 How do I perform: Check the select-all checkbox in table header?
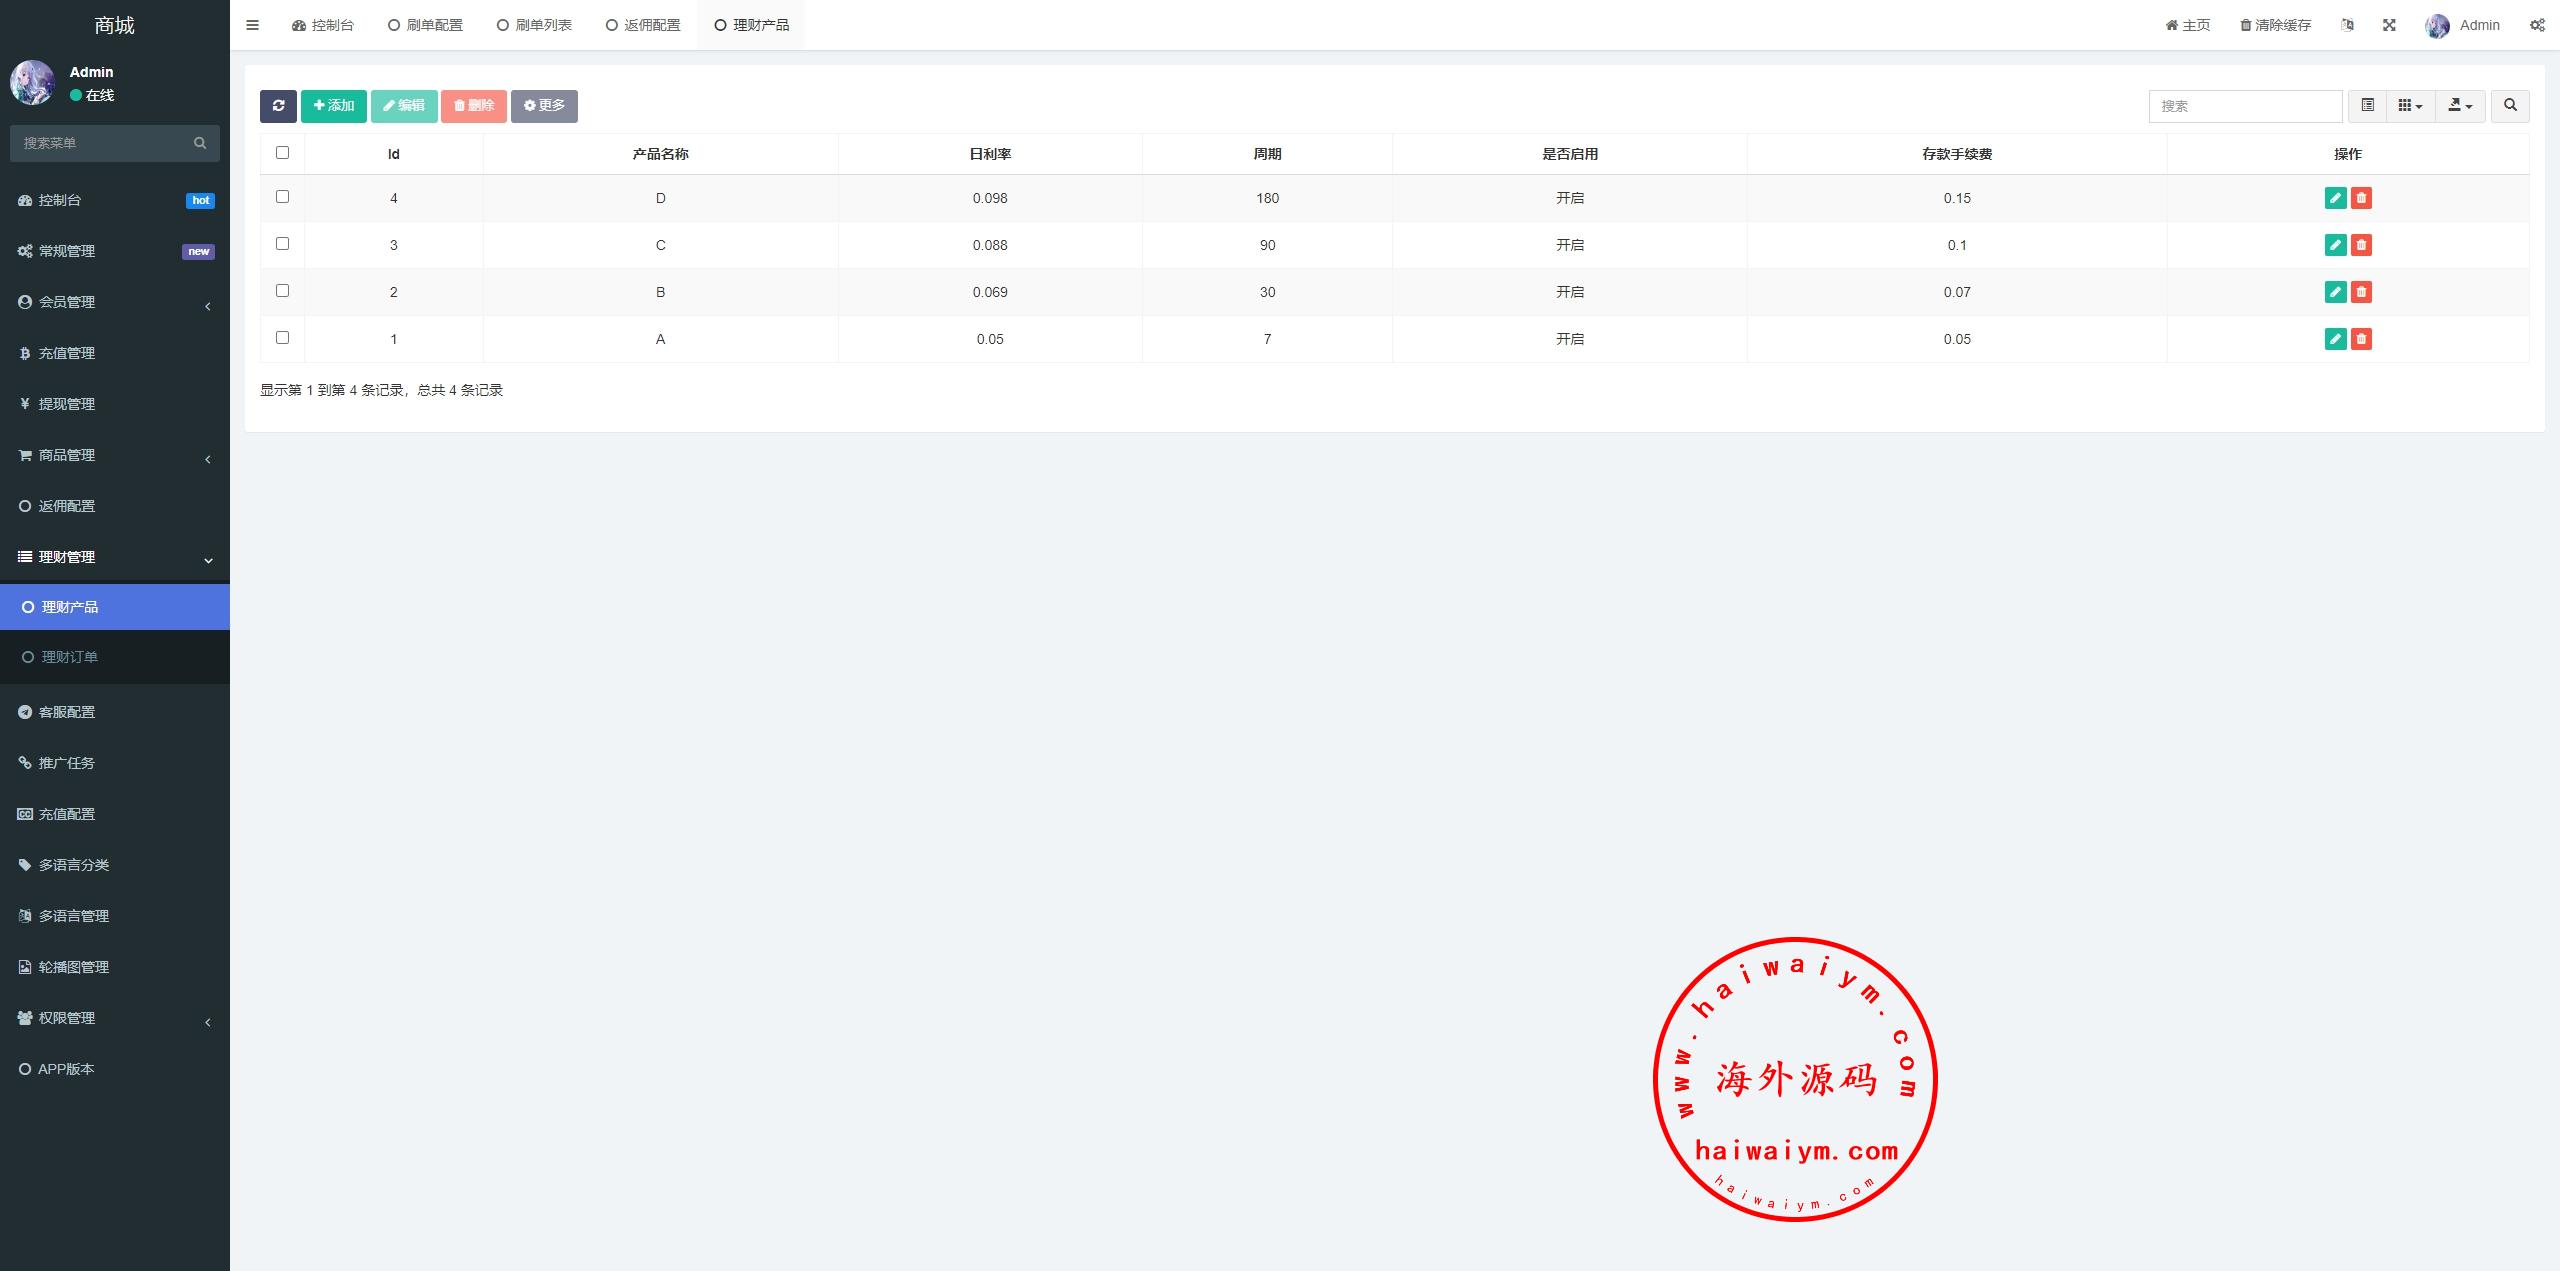click(282, 153)
